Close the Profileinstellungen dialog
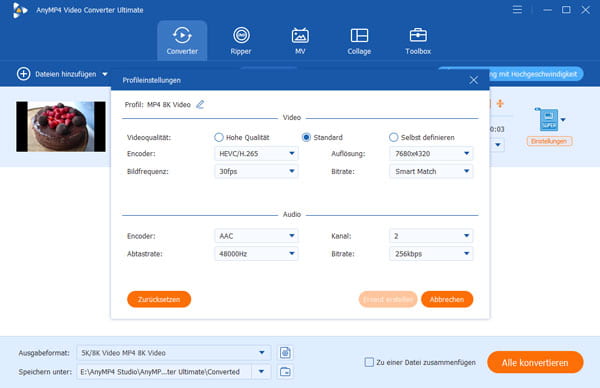 [473, 80]
